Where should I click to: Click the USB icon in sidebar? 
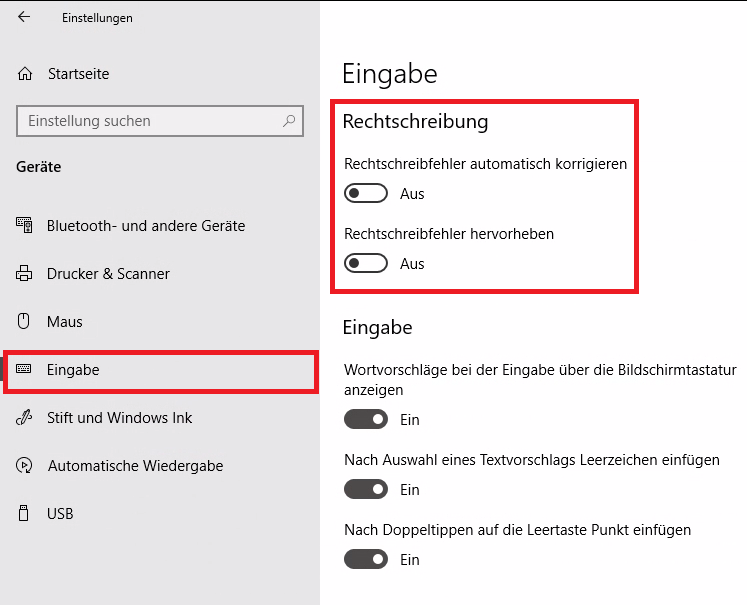point(25,514)
